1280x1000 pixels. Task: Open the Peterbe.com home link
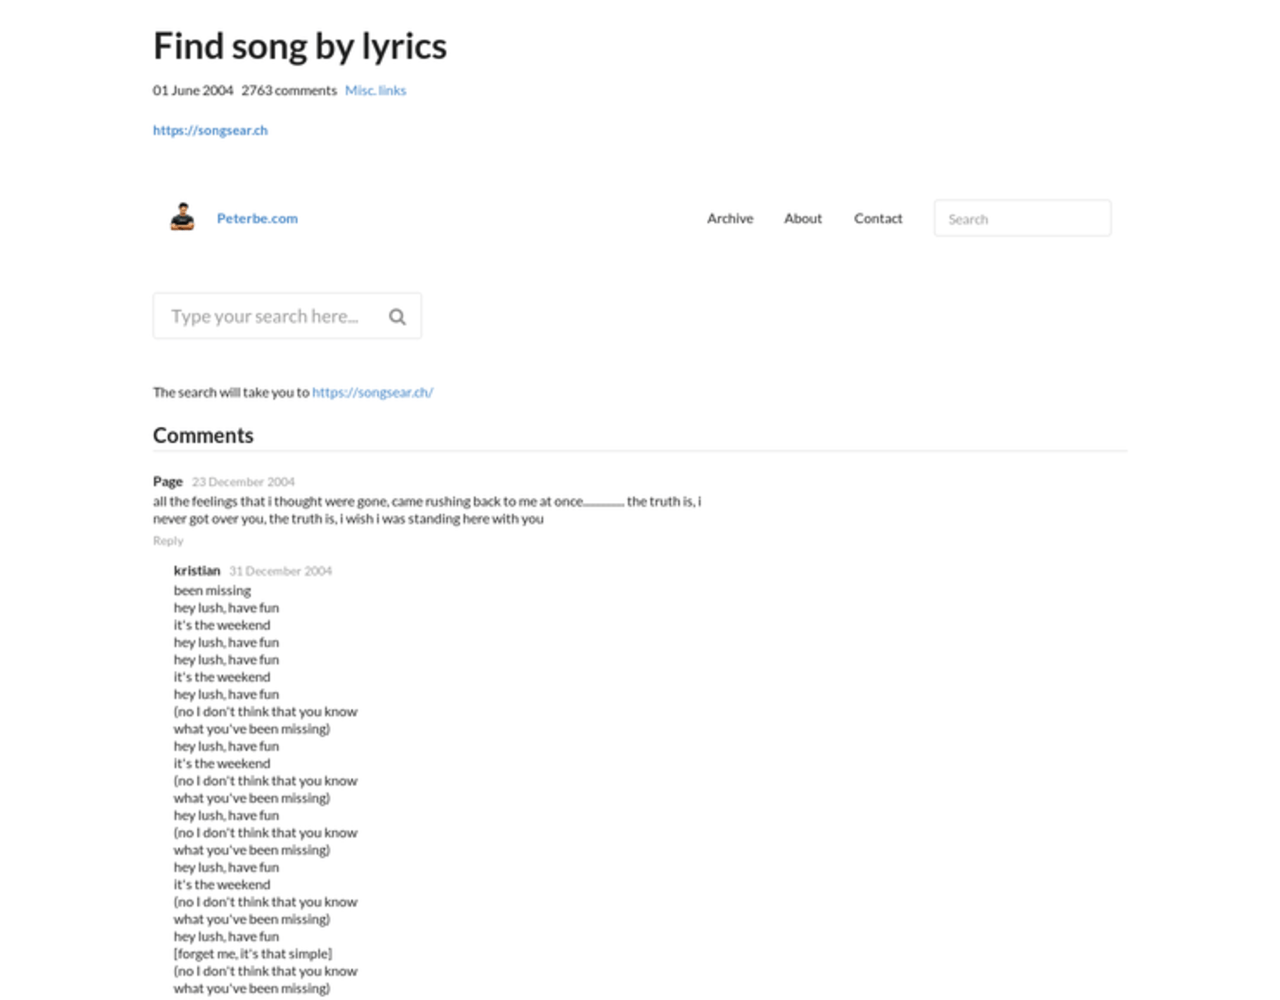(x=257, y=218)
